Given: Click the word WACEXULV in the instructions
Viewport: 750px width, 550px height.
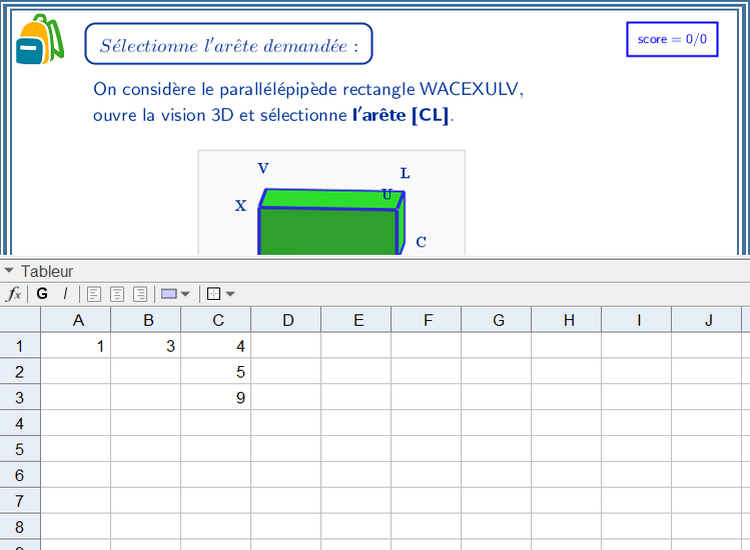Looking at the screenshot, I should (x=469, y=89).
